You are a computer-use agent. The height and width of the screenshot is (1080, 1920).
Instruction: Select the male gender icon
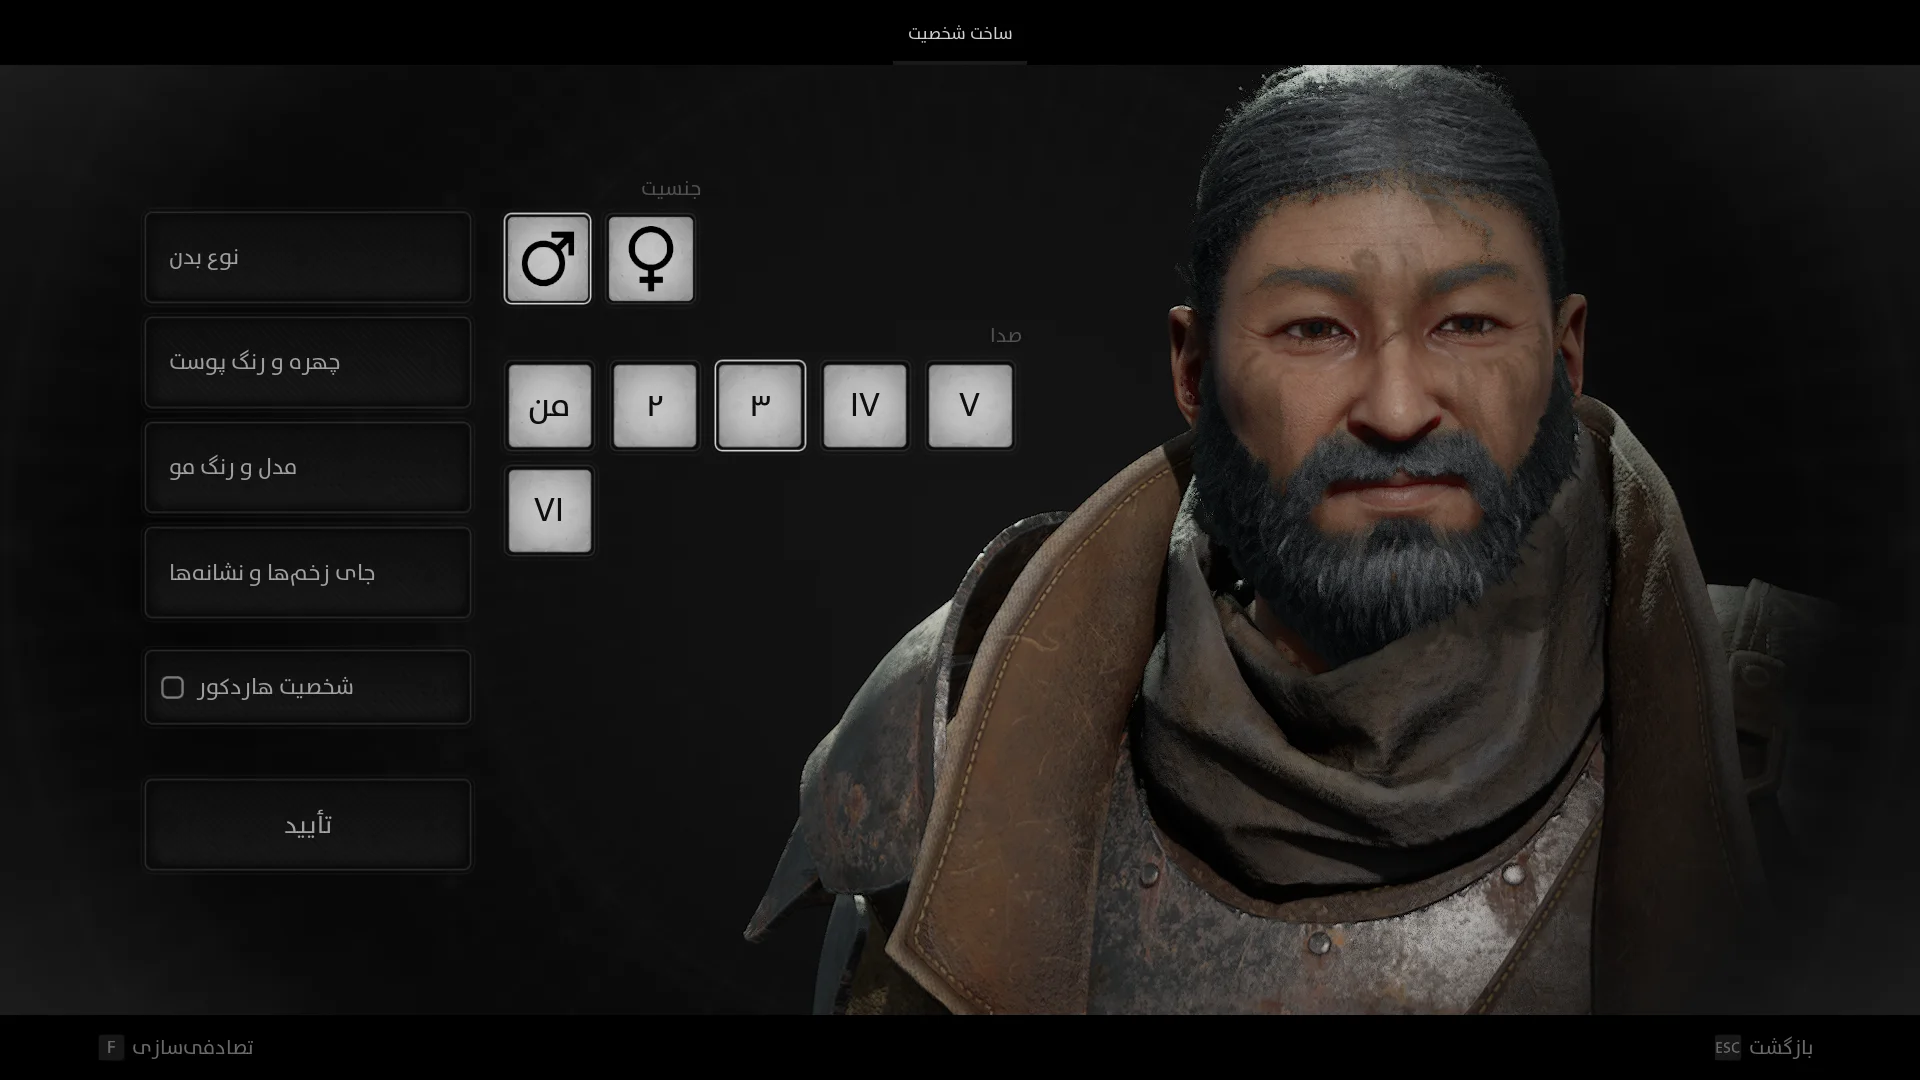pyautogui.click(x=548, y=259)
